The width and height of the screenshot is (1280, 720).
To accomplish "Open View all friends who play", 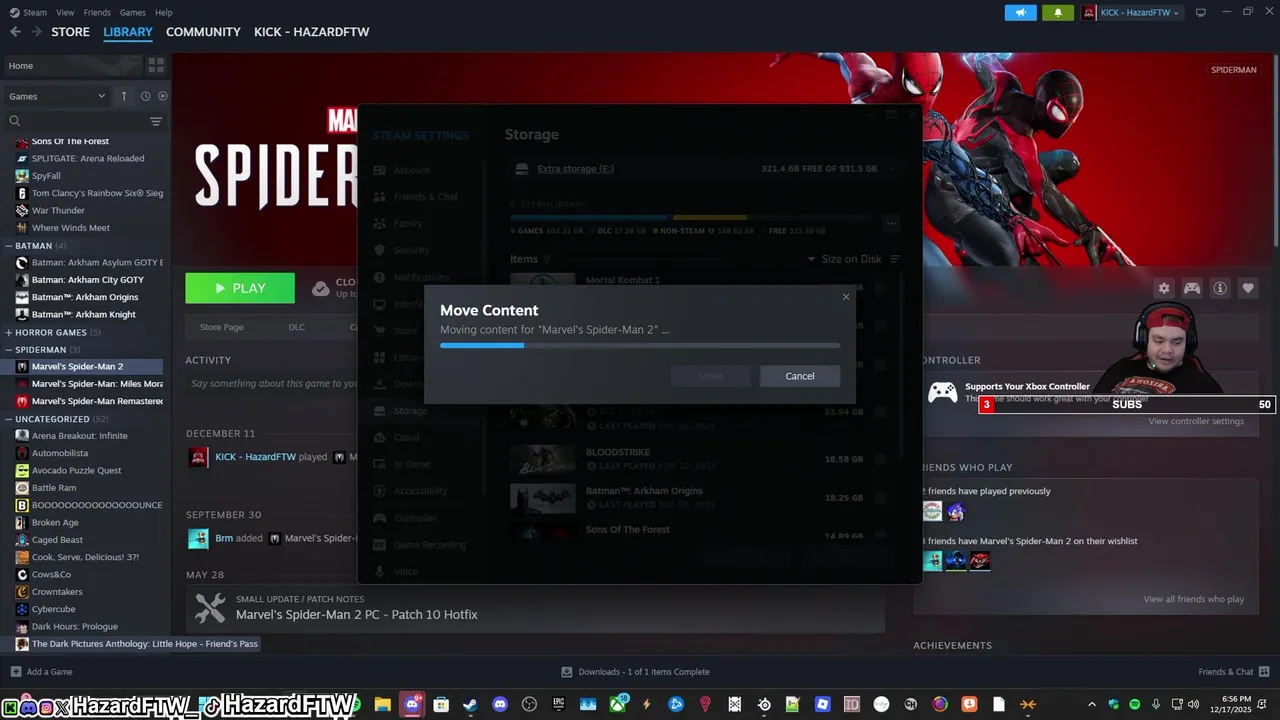I will (x=1194, y=599).
